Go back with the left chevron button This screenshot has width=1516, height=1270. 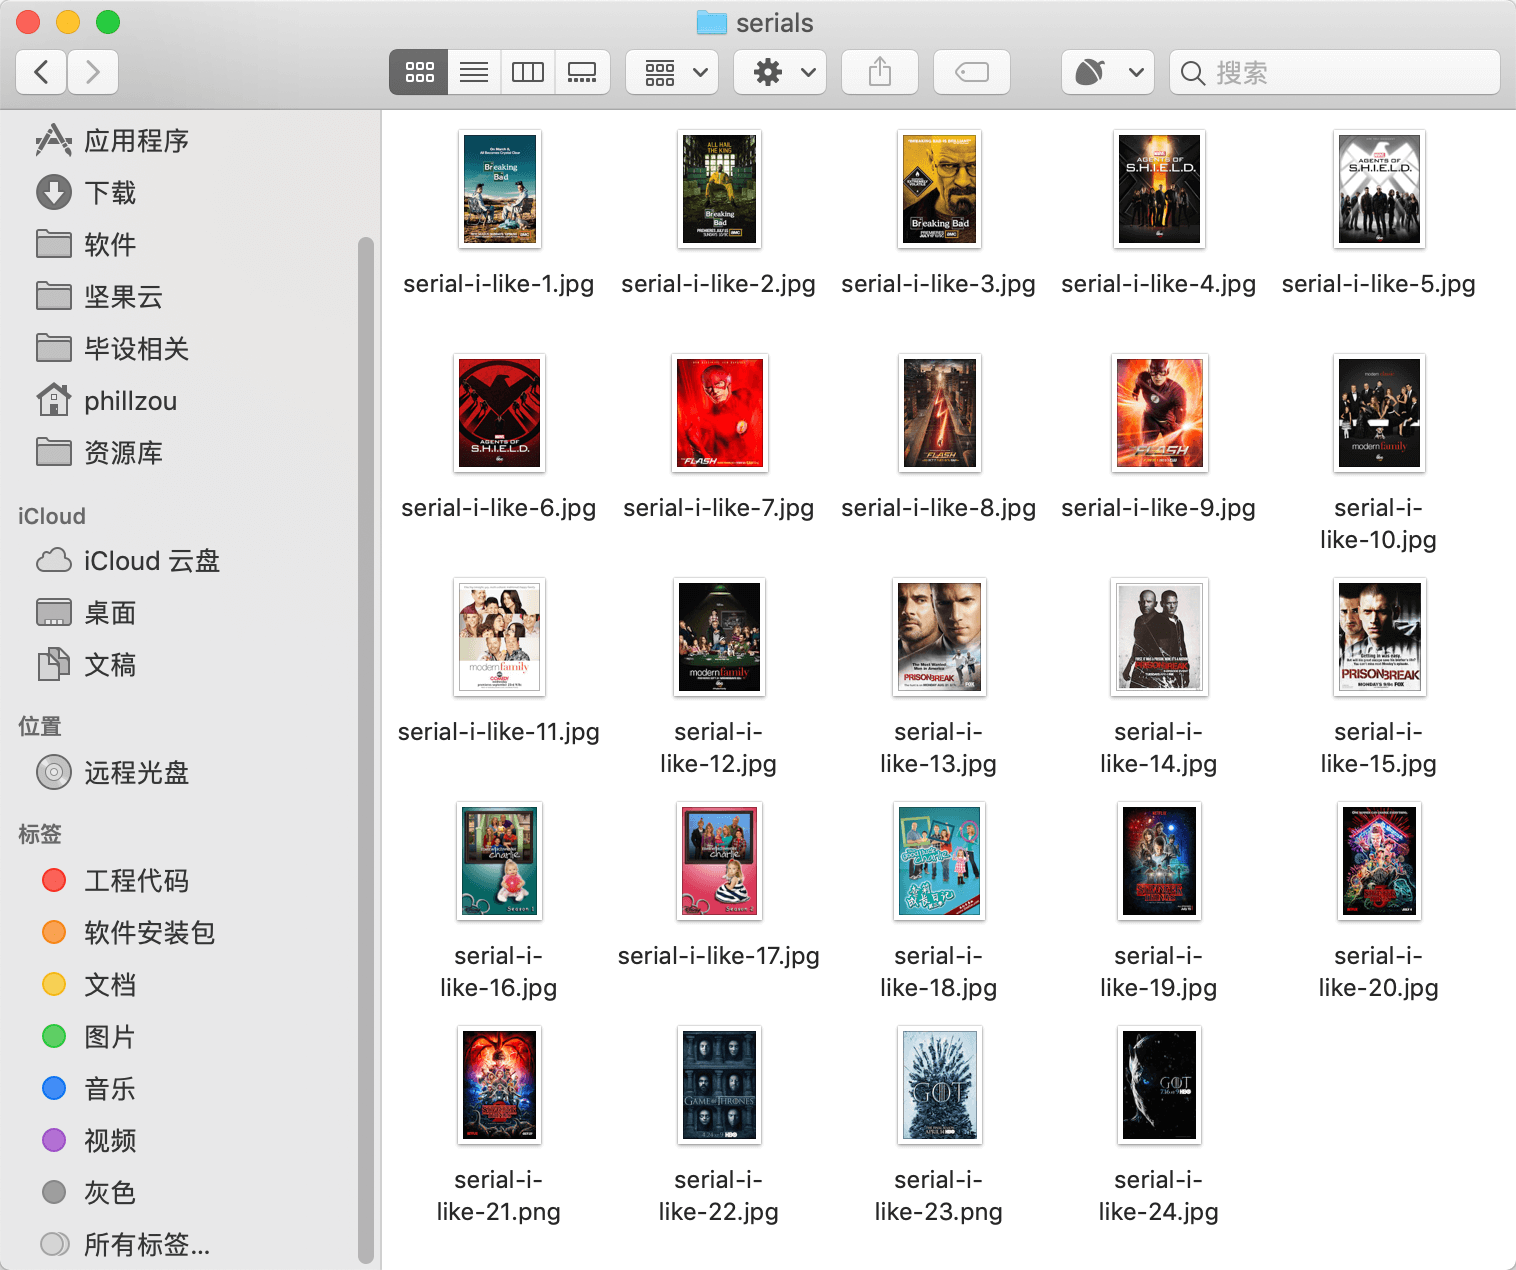tap(42, 72)
